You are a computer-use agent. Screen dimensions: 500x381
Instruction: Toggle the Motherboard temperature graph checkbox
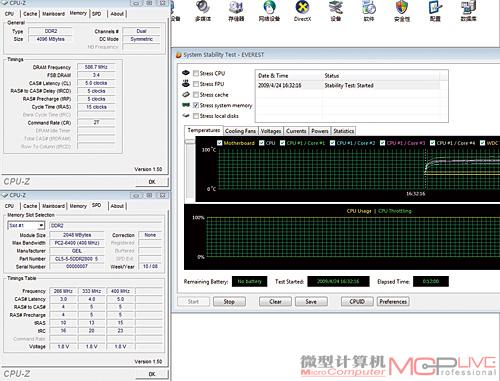pos(219,143)
